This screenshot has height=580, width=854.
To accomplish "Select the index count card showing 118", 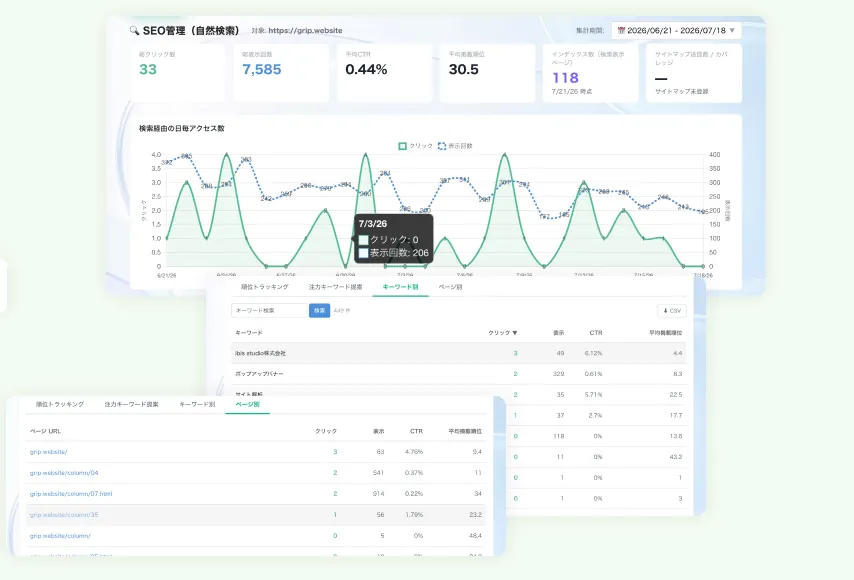I will click(590, 73).
